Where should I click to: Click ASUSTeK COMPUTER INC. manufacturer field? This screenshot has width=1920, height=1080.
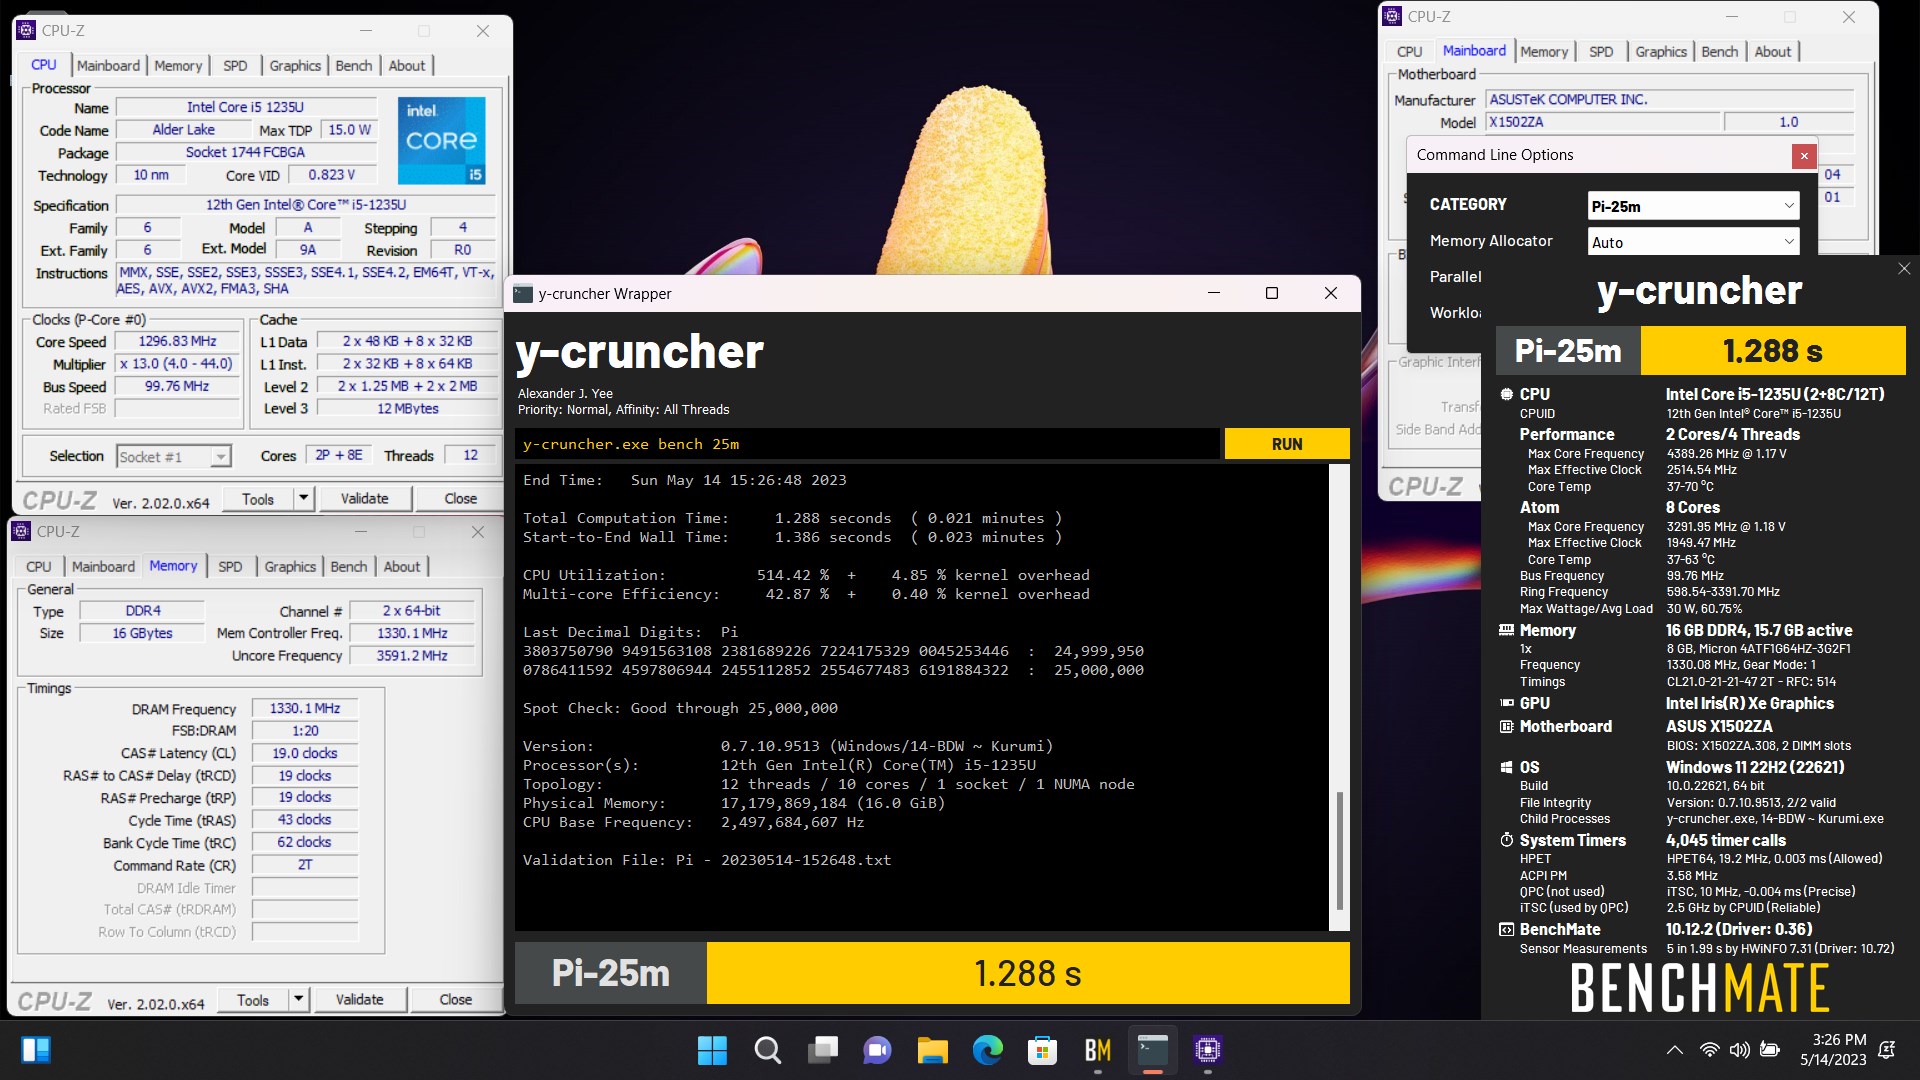[x=1669, y=99]
